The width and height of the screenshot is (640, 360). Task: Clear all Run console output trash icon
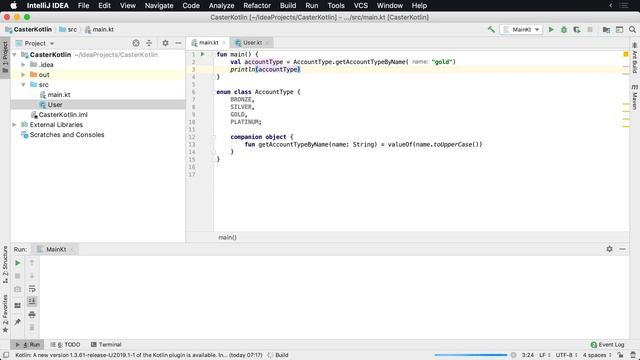click(x=32, y=328)
